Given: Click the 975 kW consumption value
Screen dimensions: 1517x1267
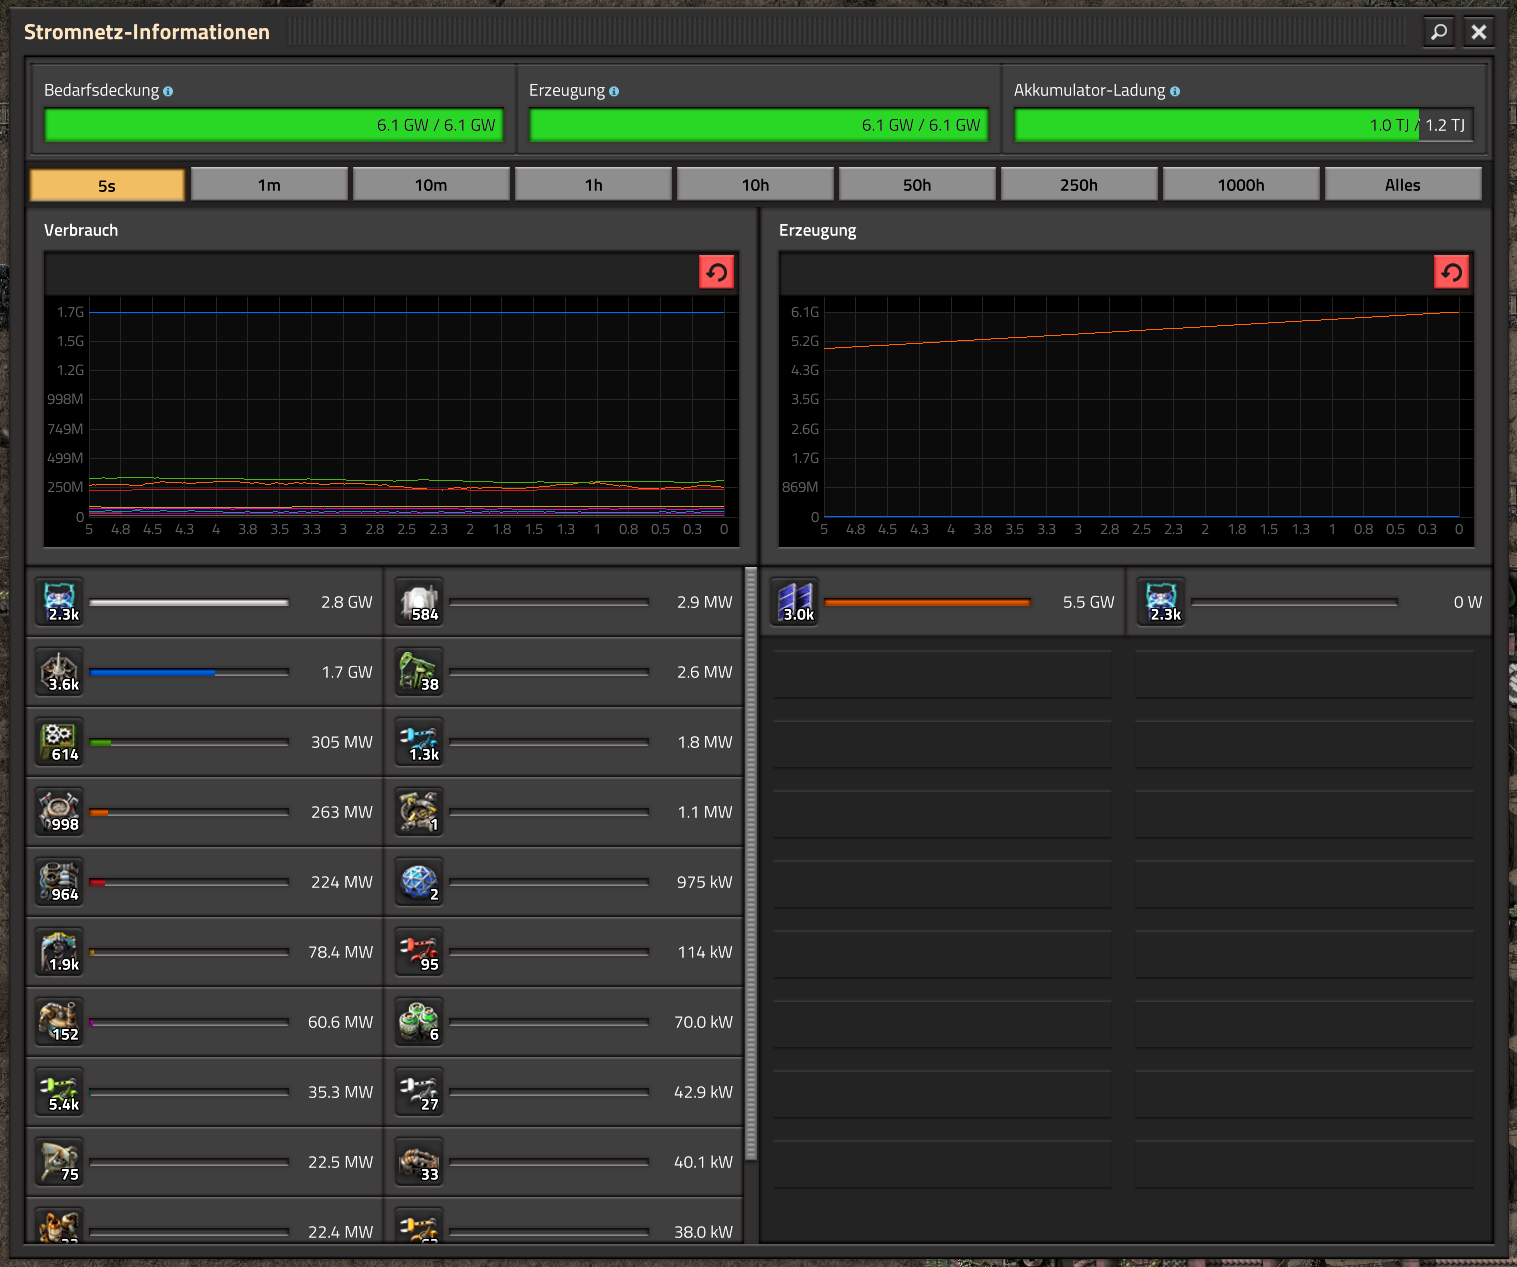Looking at the screenshot, I should (x=704, y=882).
